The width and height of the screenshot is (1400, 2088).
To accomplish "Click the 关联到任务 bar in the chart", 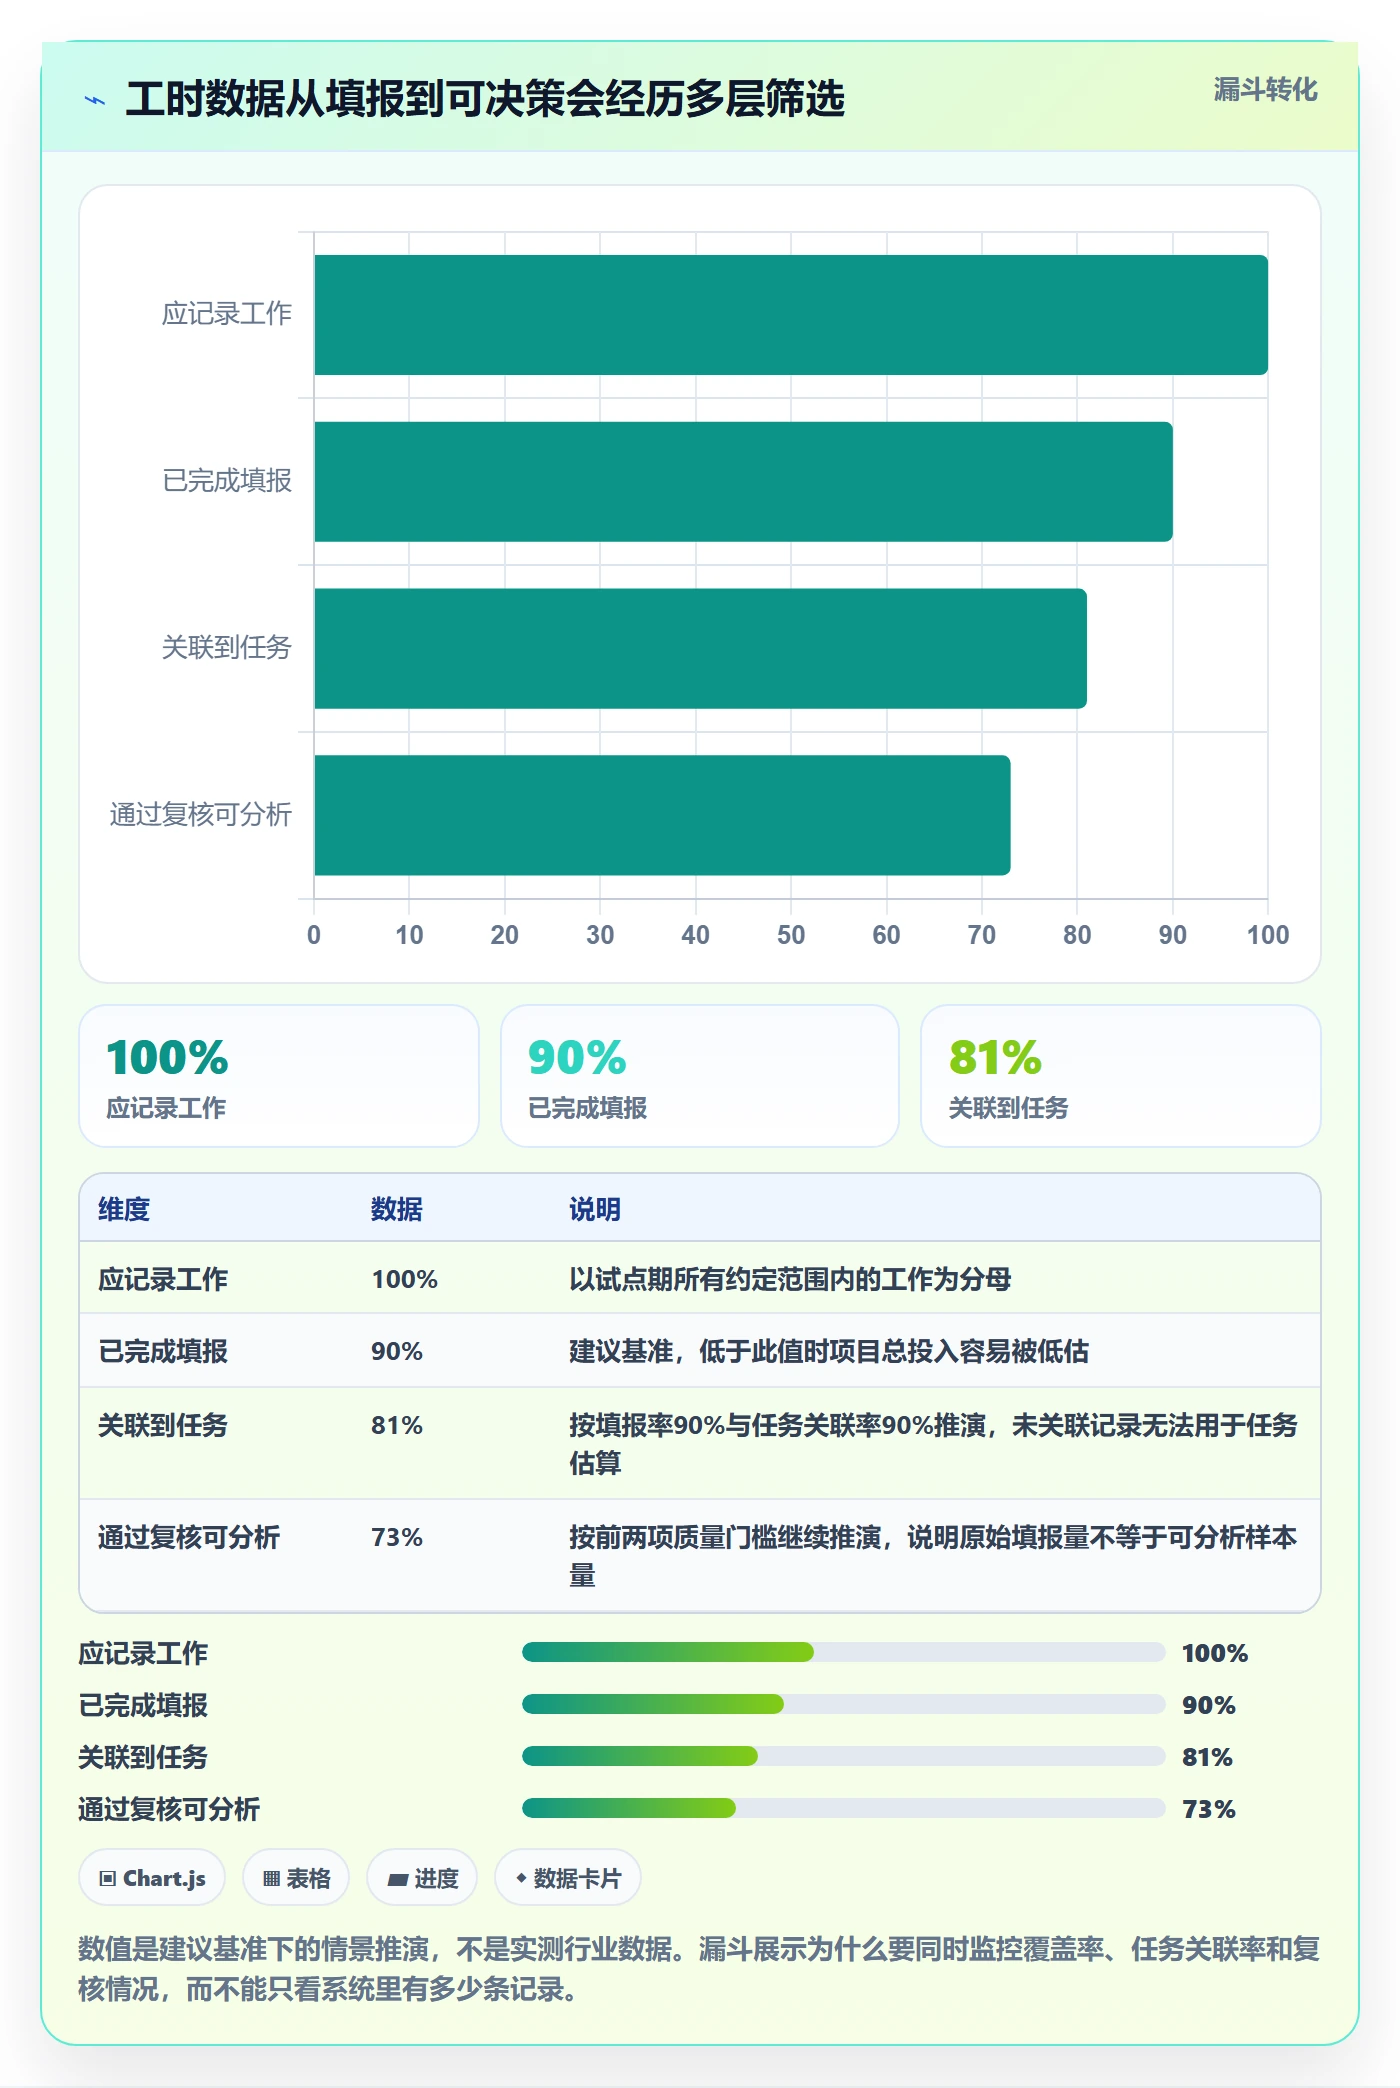I will tap(700, 648).
